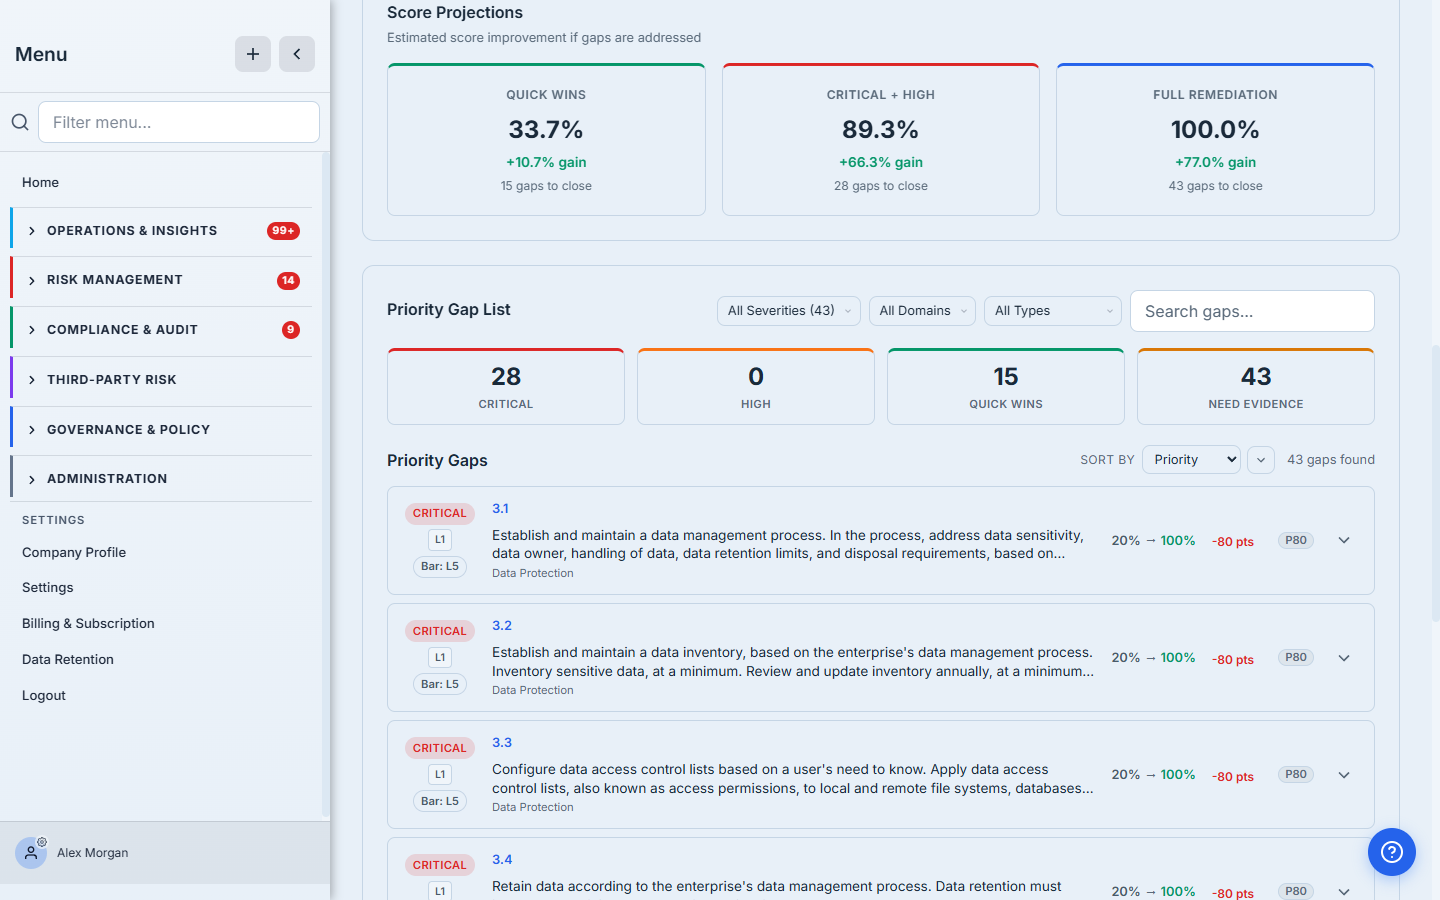The height and width of the screenshot is (900, 1440).
Task: Open the Sort By Priority dropdown
Action: coord(1191,460)
